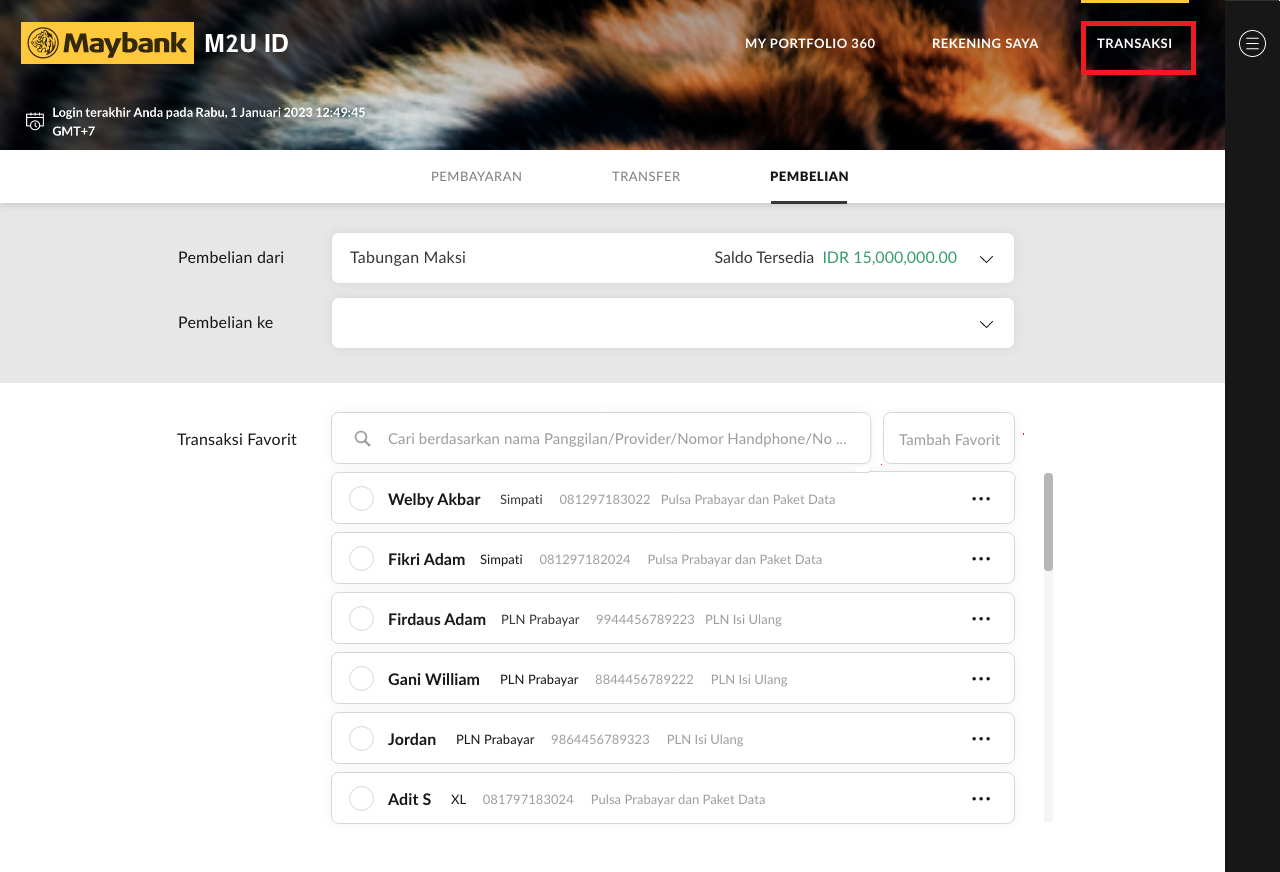Select the Welby Akbar radio button
The width and height of the screenshot is (1280, 872).
(x=361, y=499)
